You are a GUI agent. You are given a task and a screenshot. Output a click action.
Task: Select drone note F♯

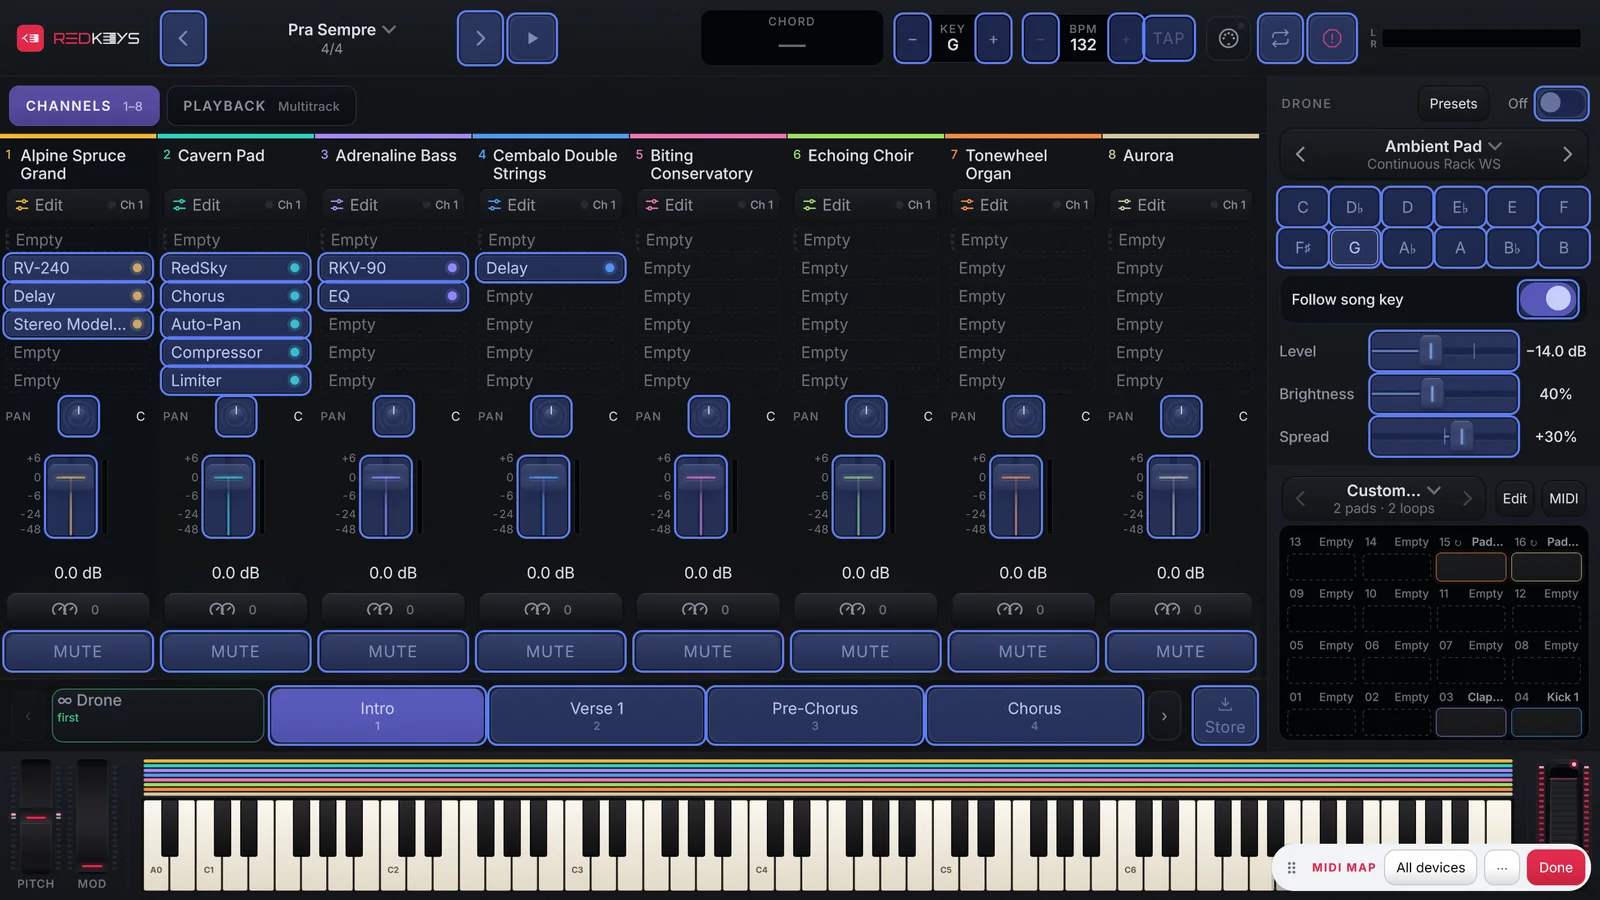coord(1302,248)
